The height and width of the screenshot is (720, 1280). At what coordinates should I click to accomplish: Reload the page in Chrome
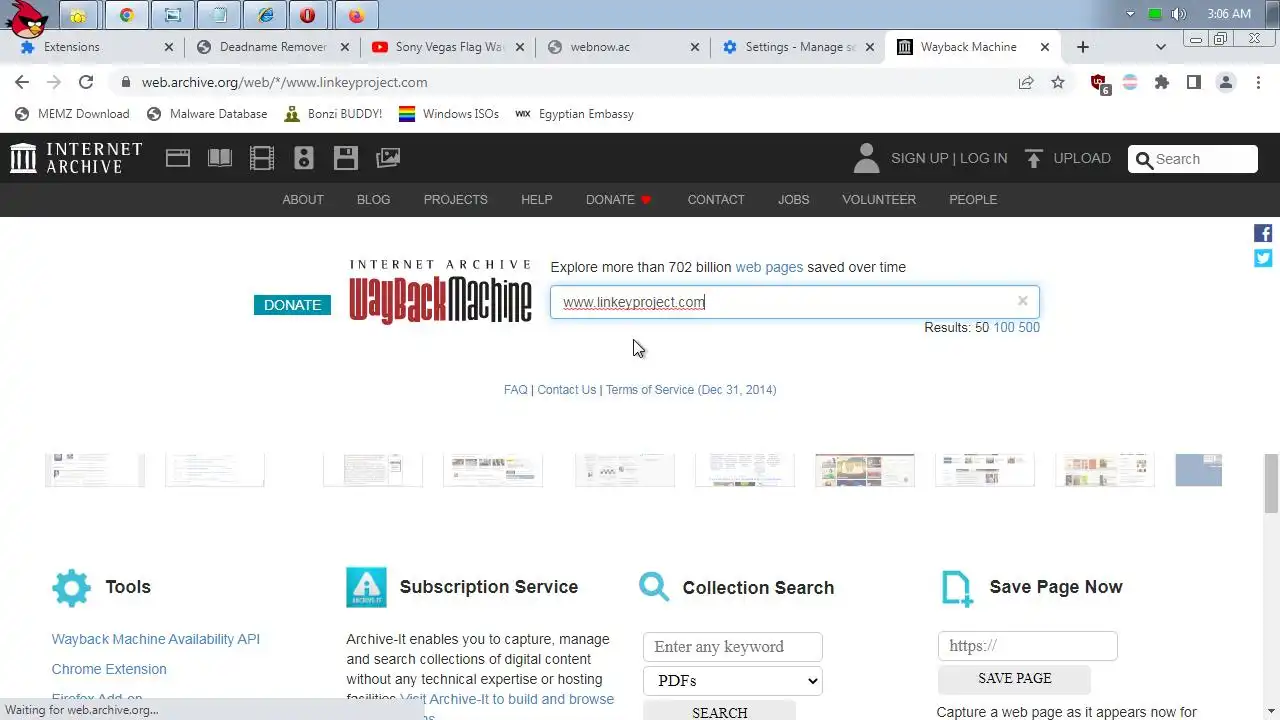pyautogui.click(x=86, y=82)
